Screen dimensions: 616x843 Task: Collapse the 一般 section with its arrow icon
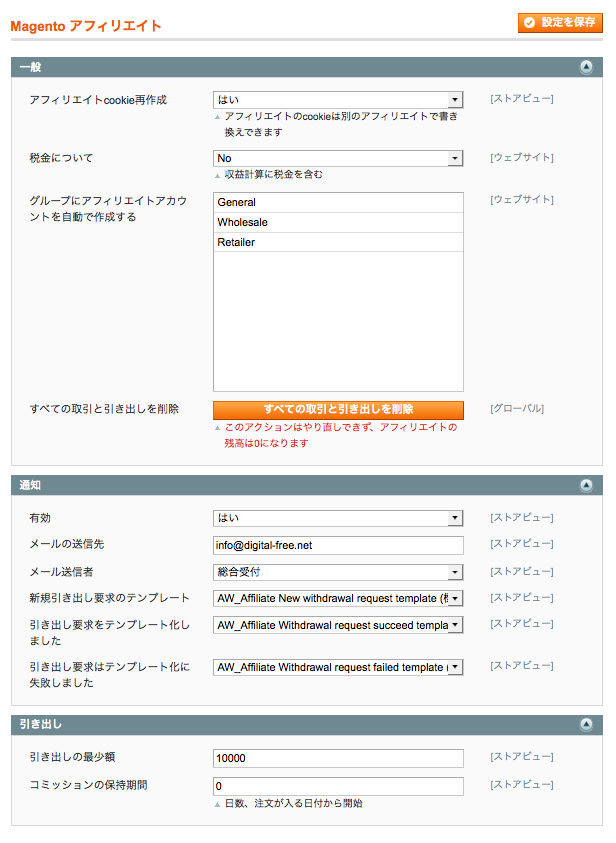587,67
